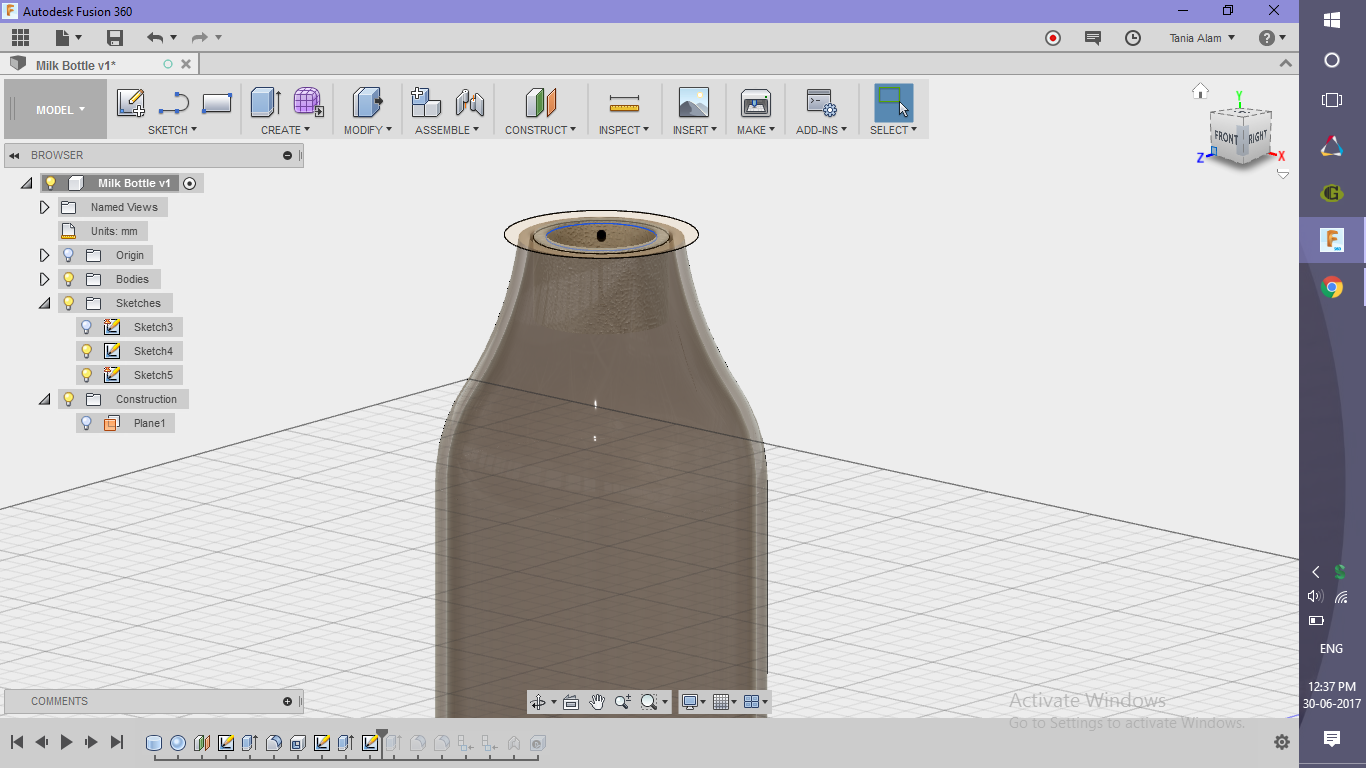Select the Zoom magnifier tool
Screen dimensions: 1366x768
click(623, 702)
